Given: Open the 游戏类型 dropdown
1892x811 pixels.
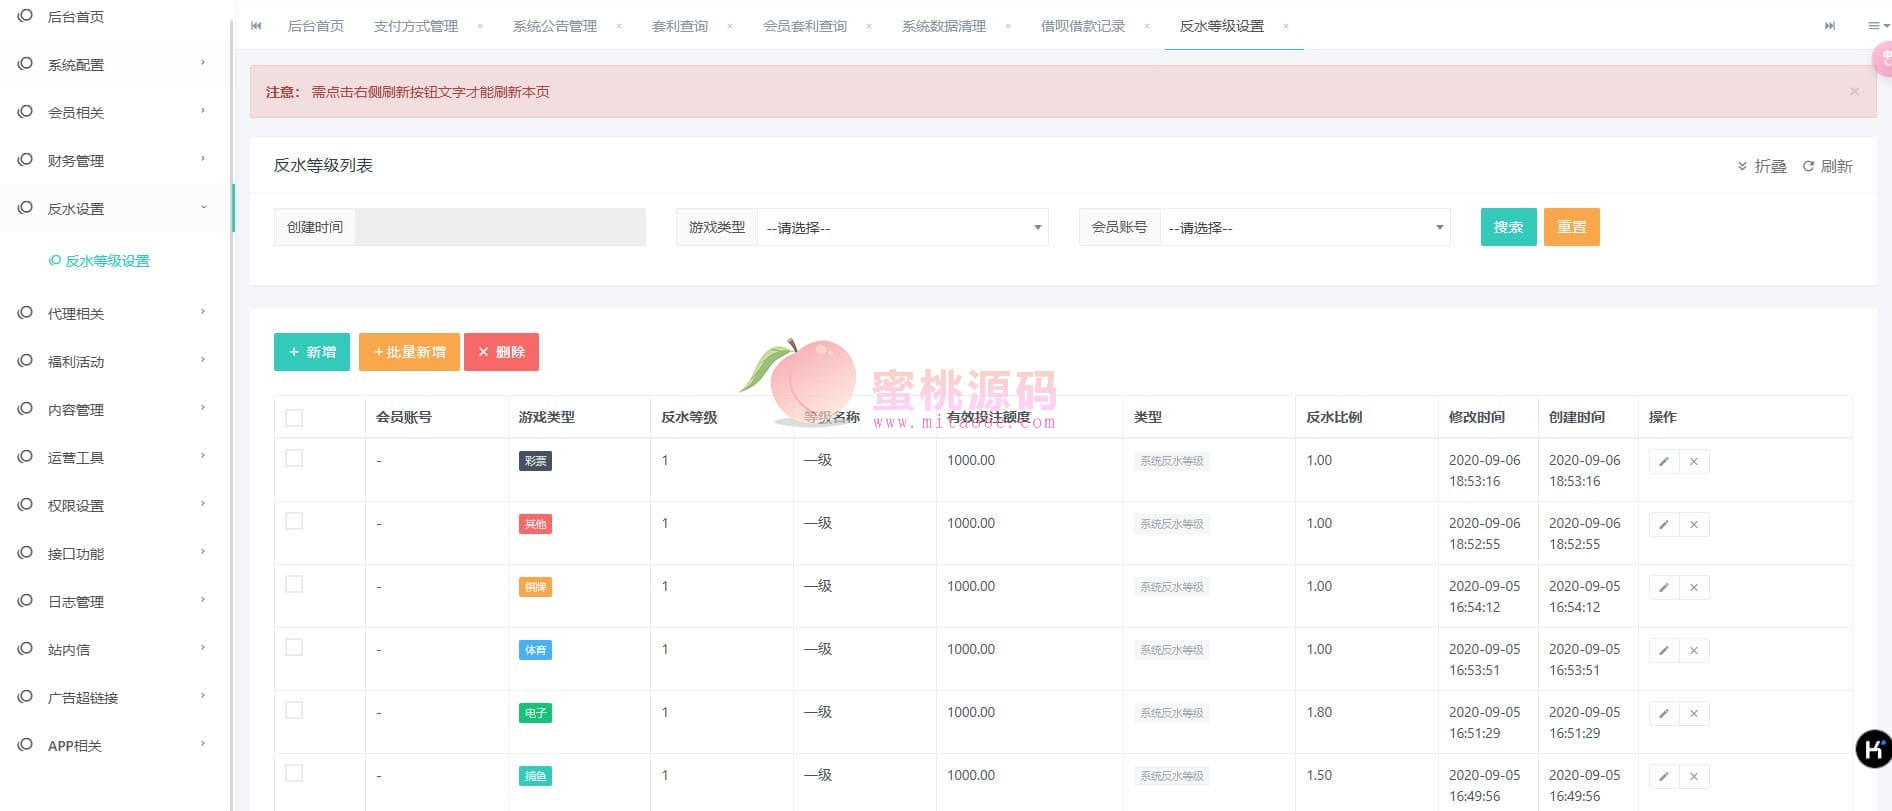Looking at the screenshot, I should (902, 228).
